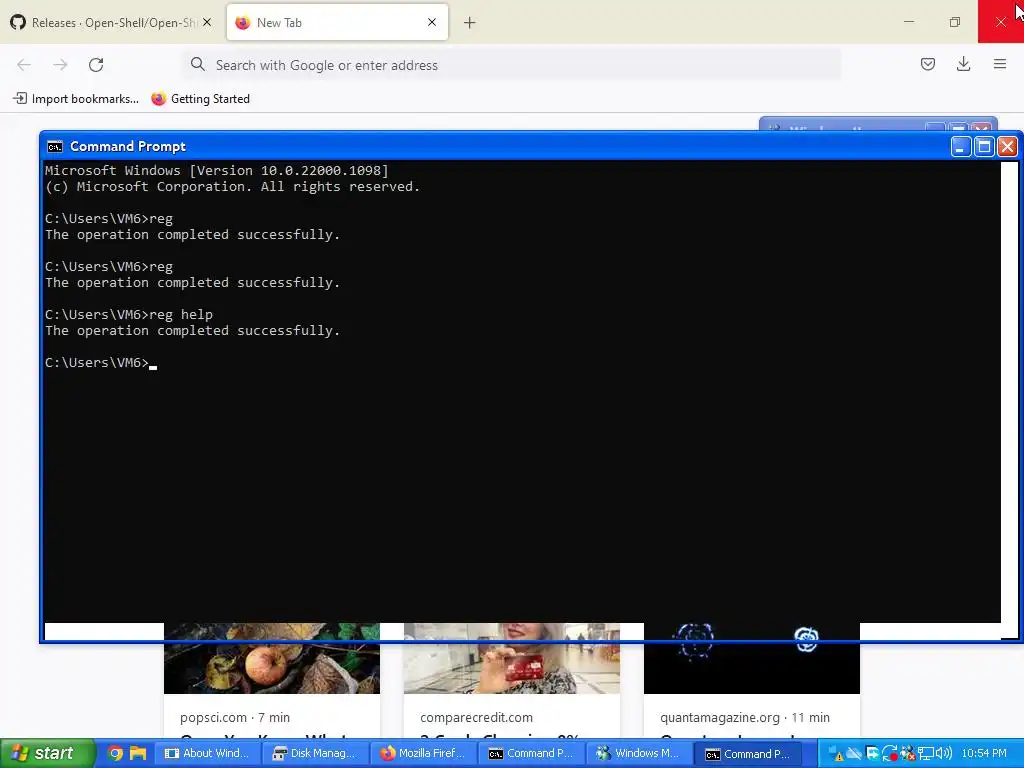Screen dimensions: 1024x768
Task: Click comparecredit.com source text
Action: (x=476, y=718)
